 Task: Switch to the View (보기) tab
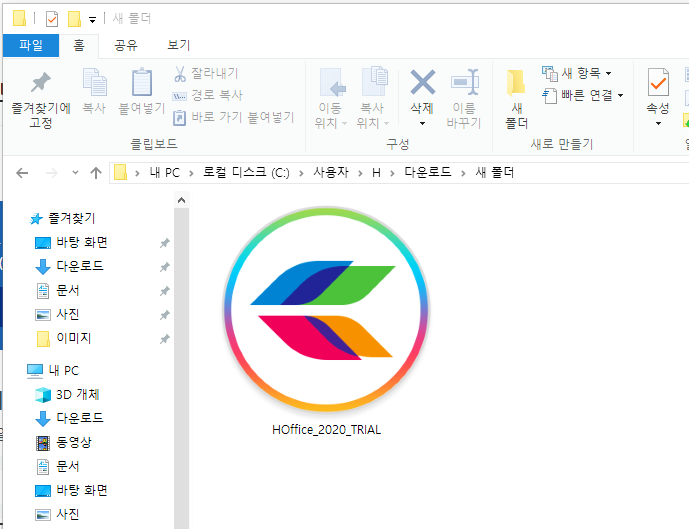coord(178,45)
